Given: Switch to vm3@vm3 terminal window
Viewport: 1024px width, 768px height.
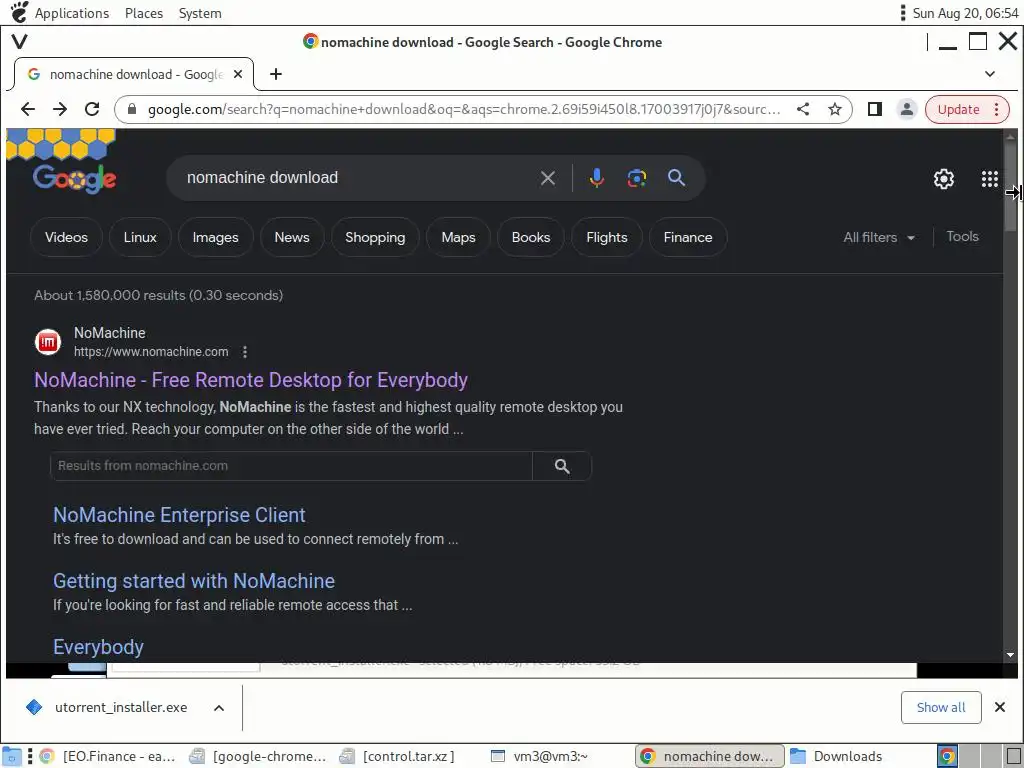Looking at the screenshot, I should click(539, 756).
